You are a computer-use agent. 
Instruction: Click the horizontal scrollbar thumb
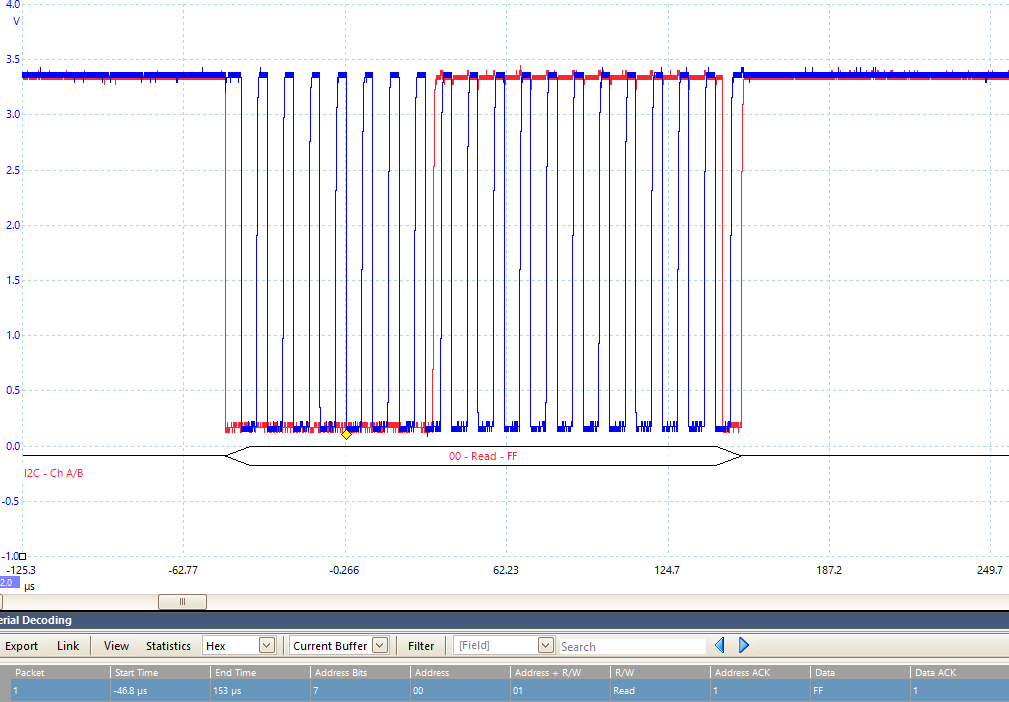click(182, 602)
